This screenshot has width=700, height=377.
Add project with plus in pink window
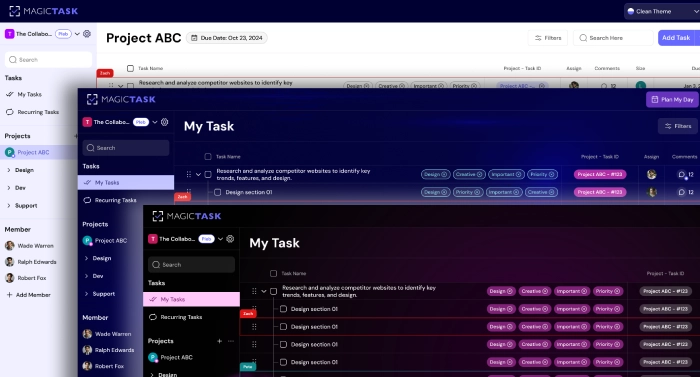point(219,341)
